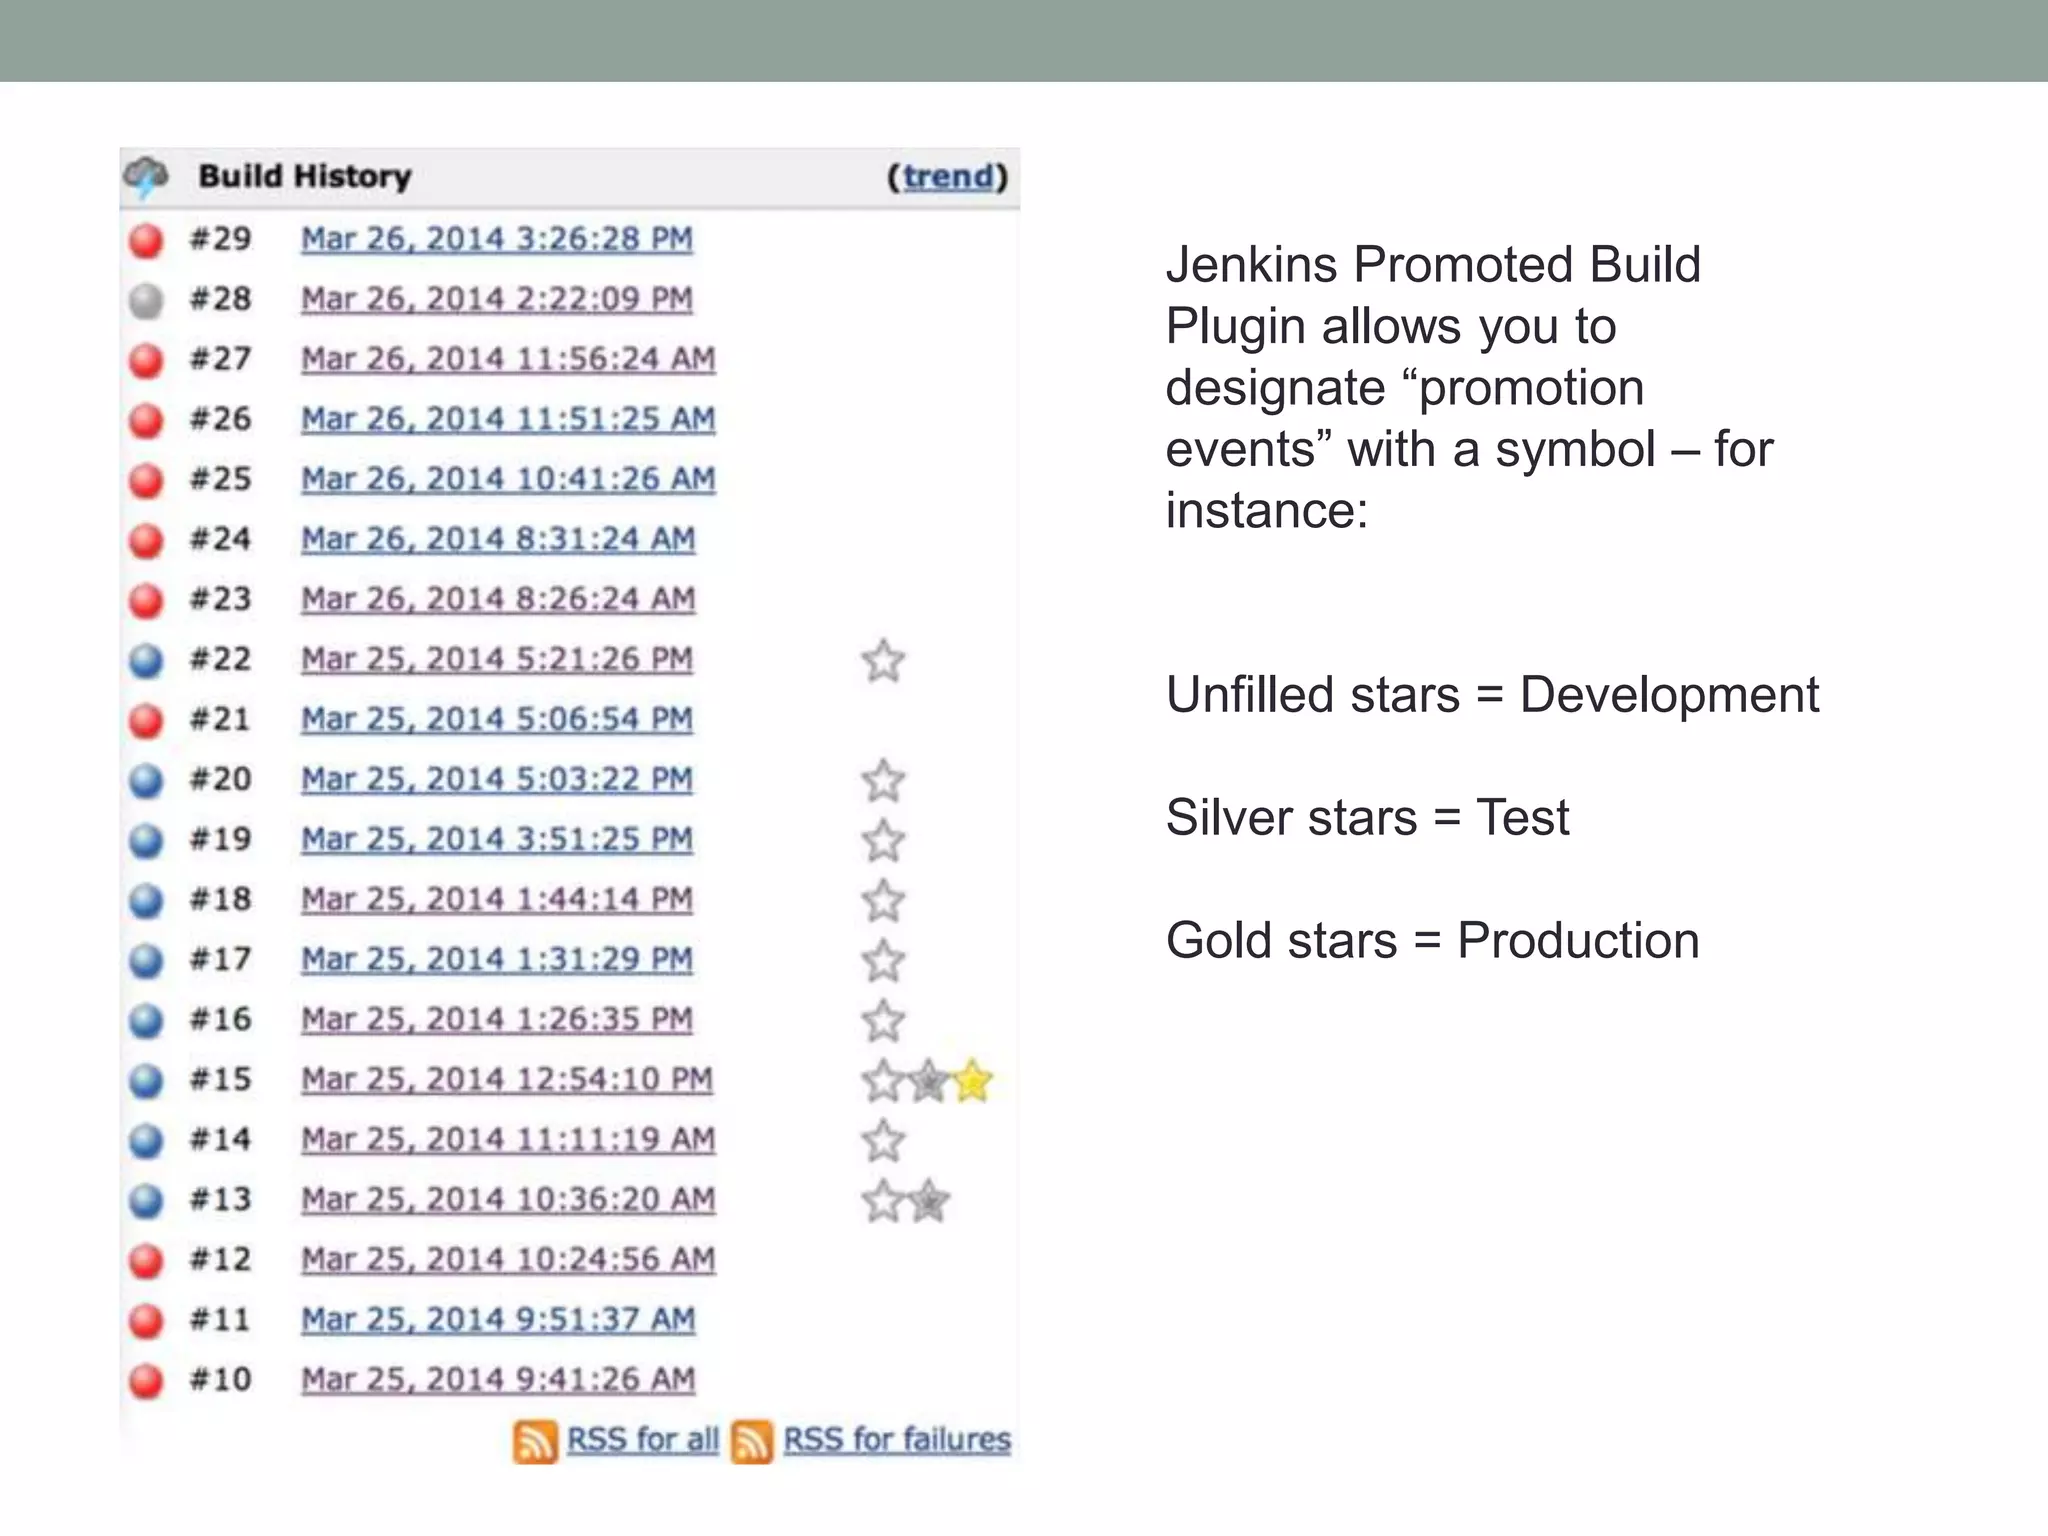Click blue status ball for build #17

[x=146, y=960]
